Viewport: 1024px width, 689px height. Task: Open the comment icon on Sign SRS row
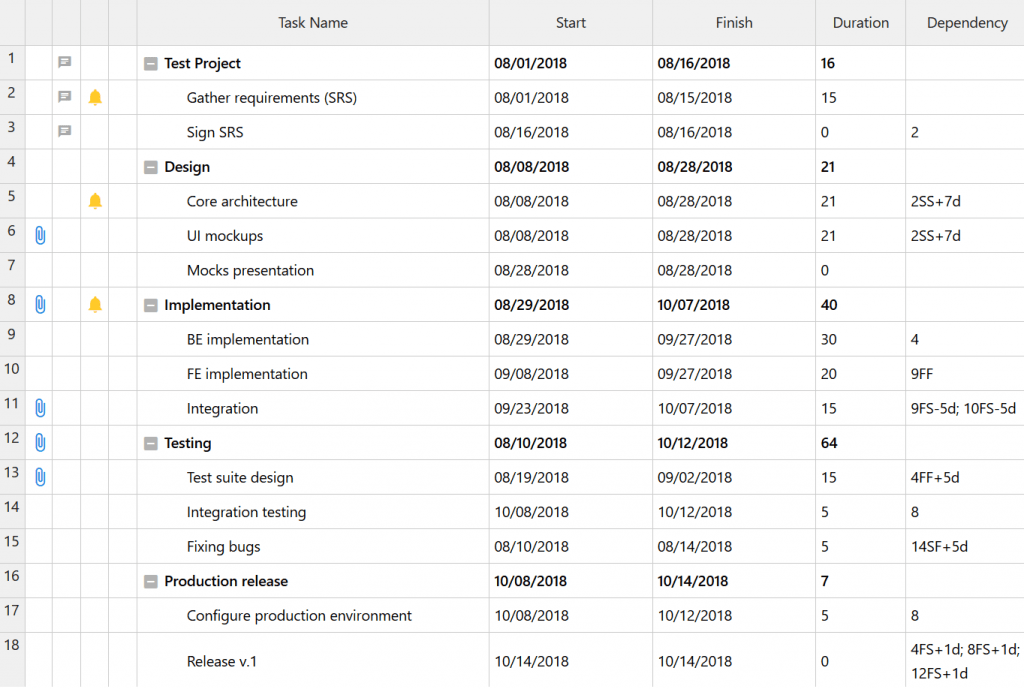(x=65, y=132)
